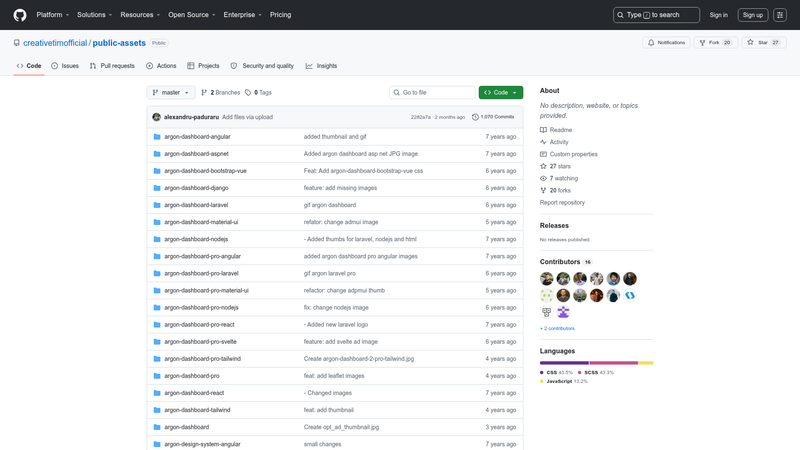The width and height of the screenshot is (800, 450).
Task: Click the Sign up button
Action: 753,15
